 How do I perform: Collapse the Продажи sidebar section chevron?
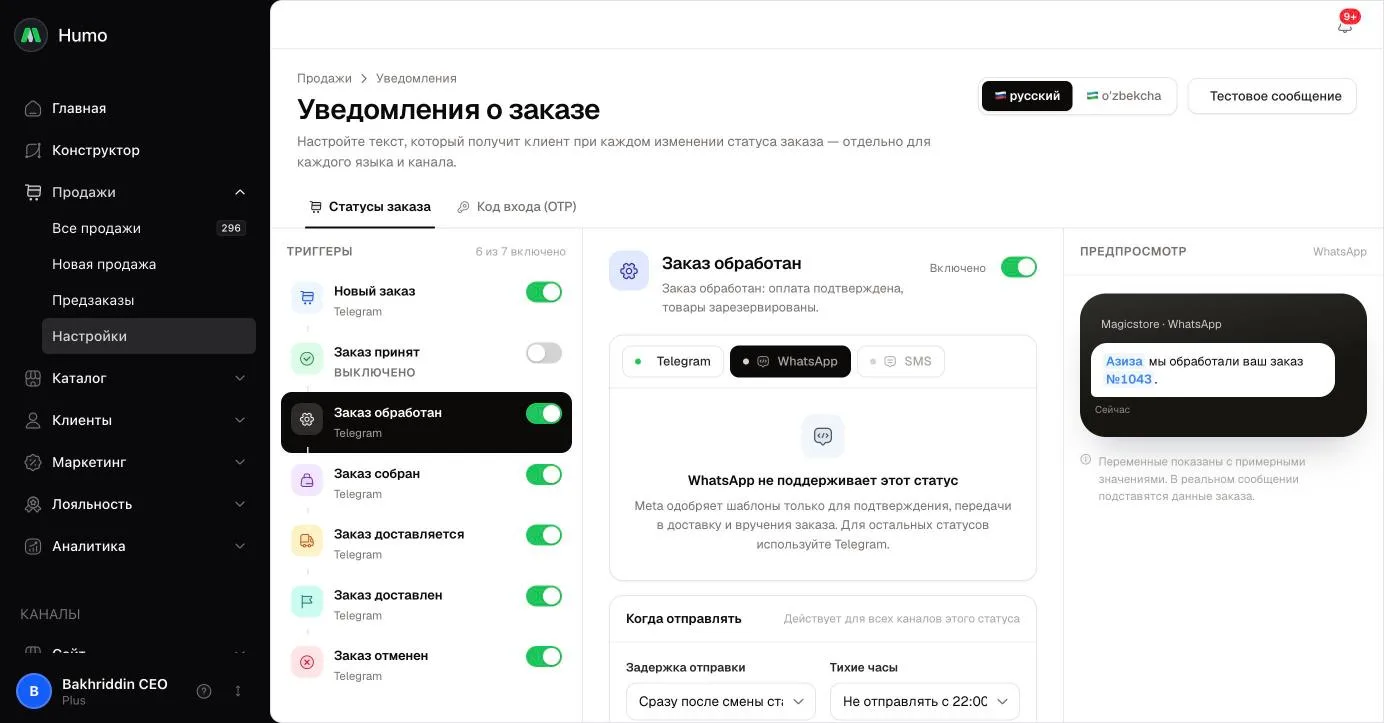click(240, 192)
